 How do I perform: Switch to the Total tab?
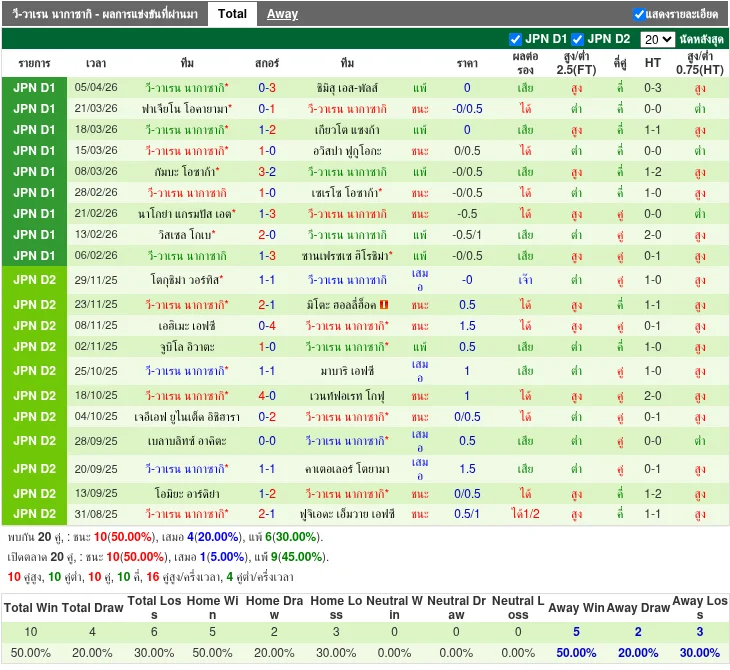pyautogui.click(x=232, y=14)
